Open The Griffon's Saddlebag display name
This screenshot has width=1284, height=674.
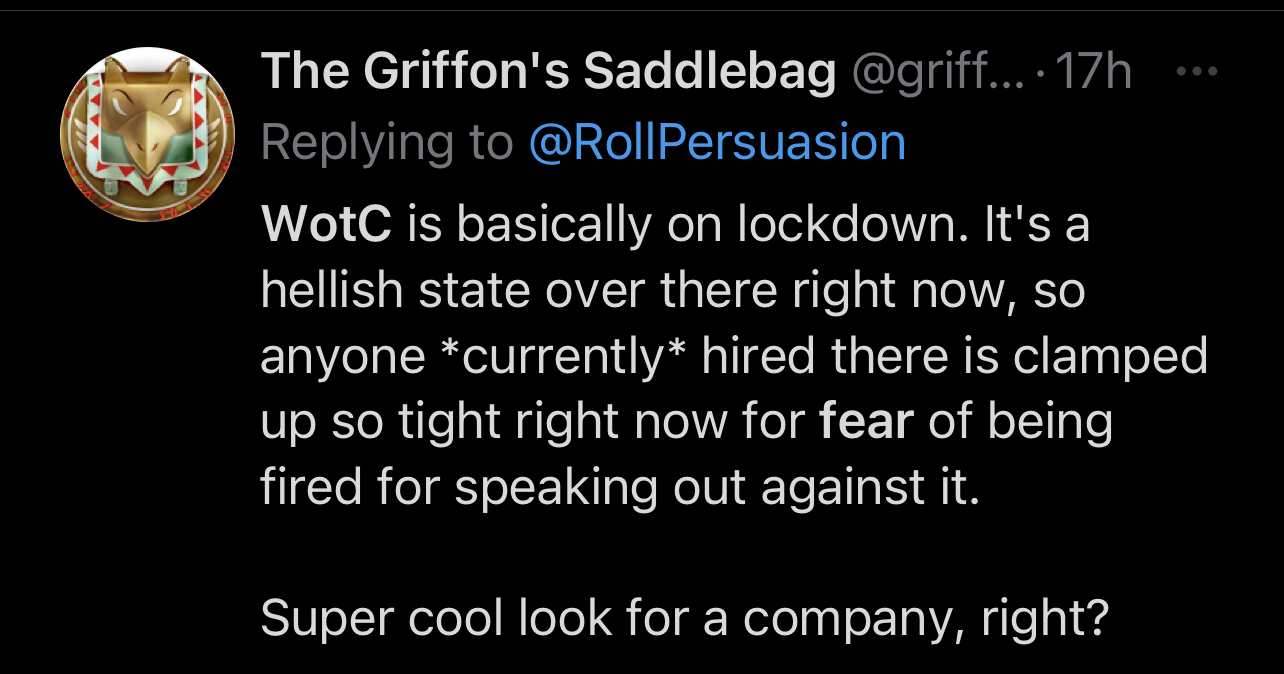point(548,74)
